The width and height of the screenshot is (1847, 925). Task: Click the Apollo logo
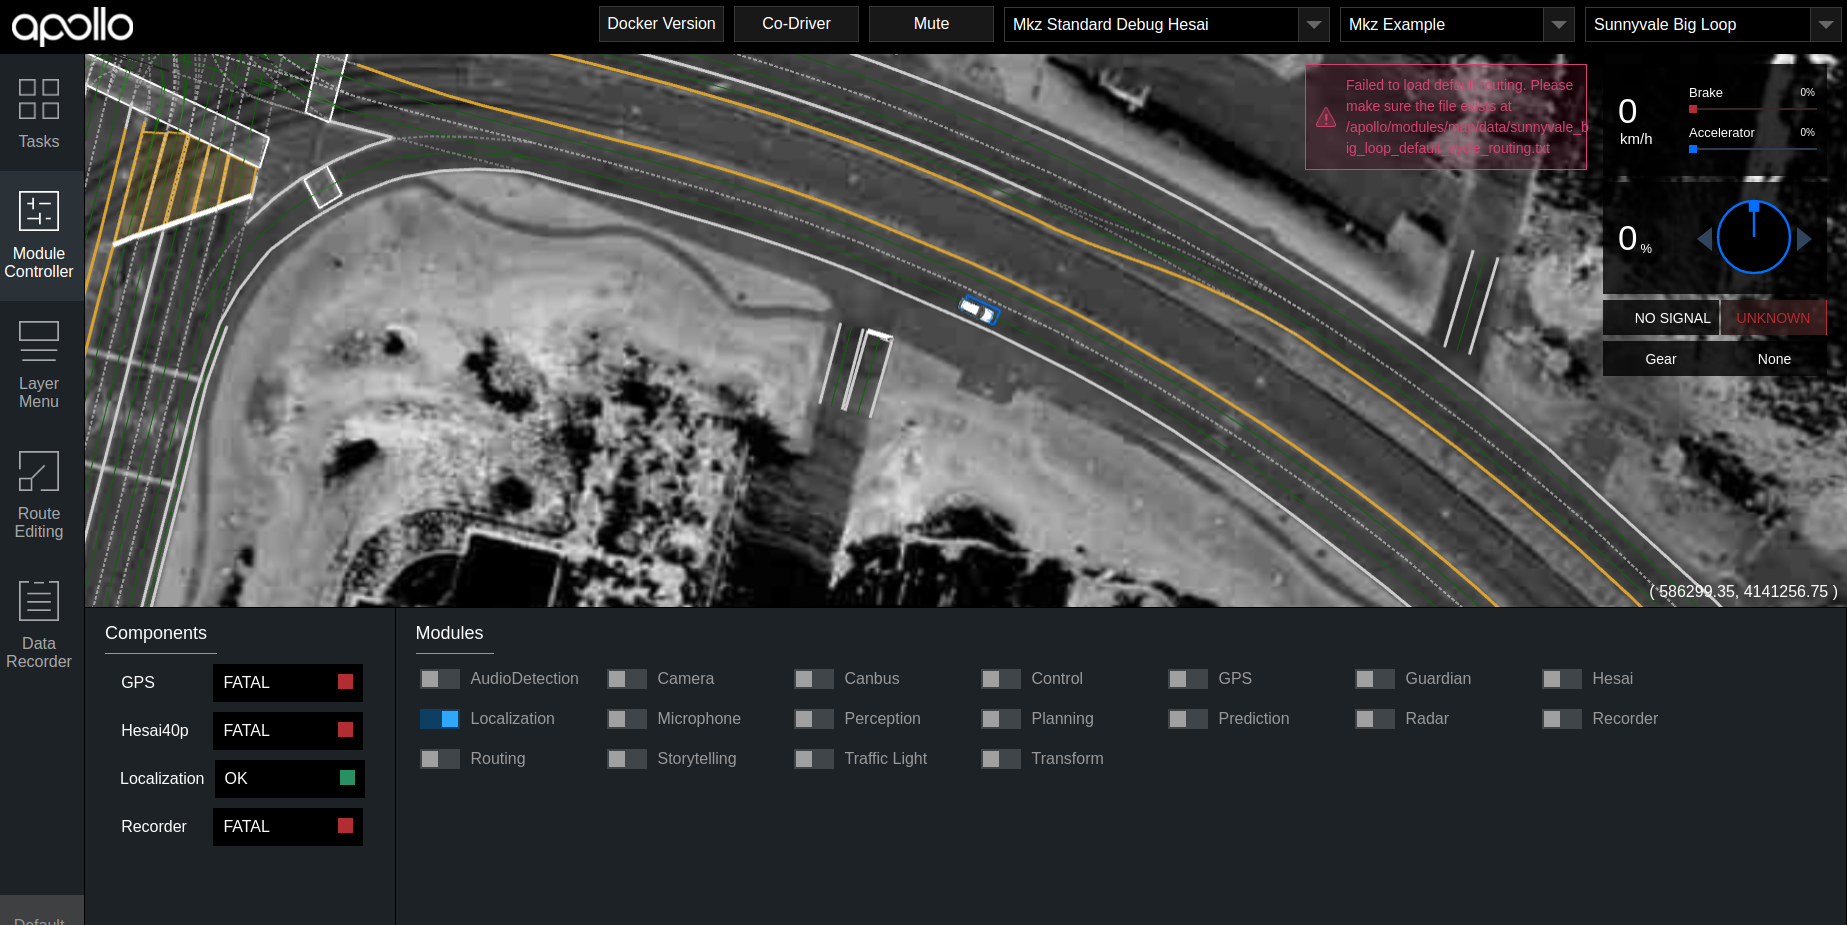pos(72,26)
